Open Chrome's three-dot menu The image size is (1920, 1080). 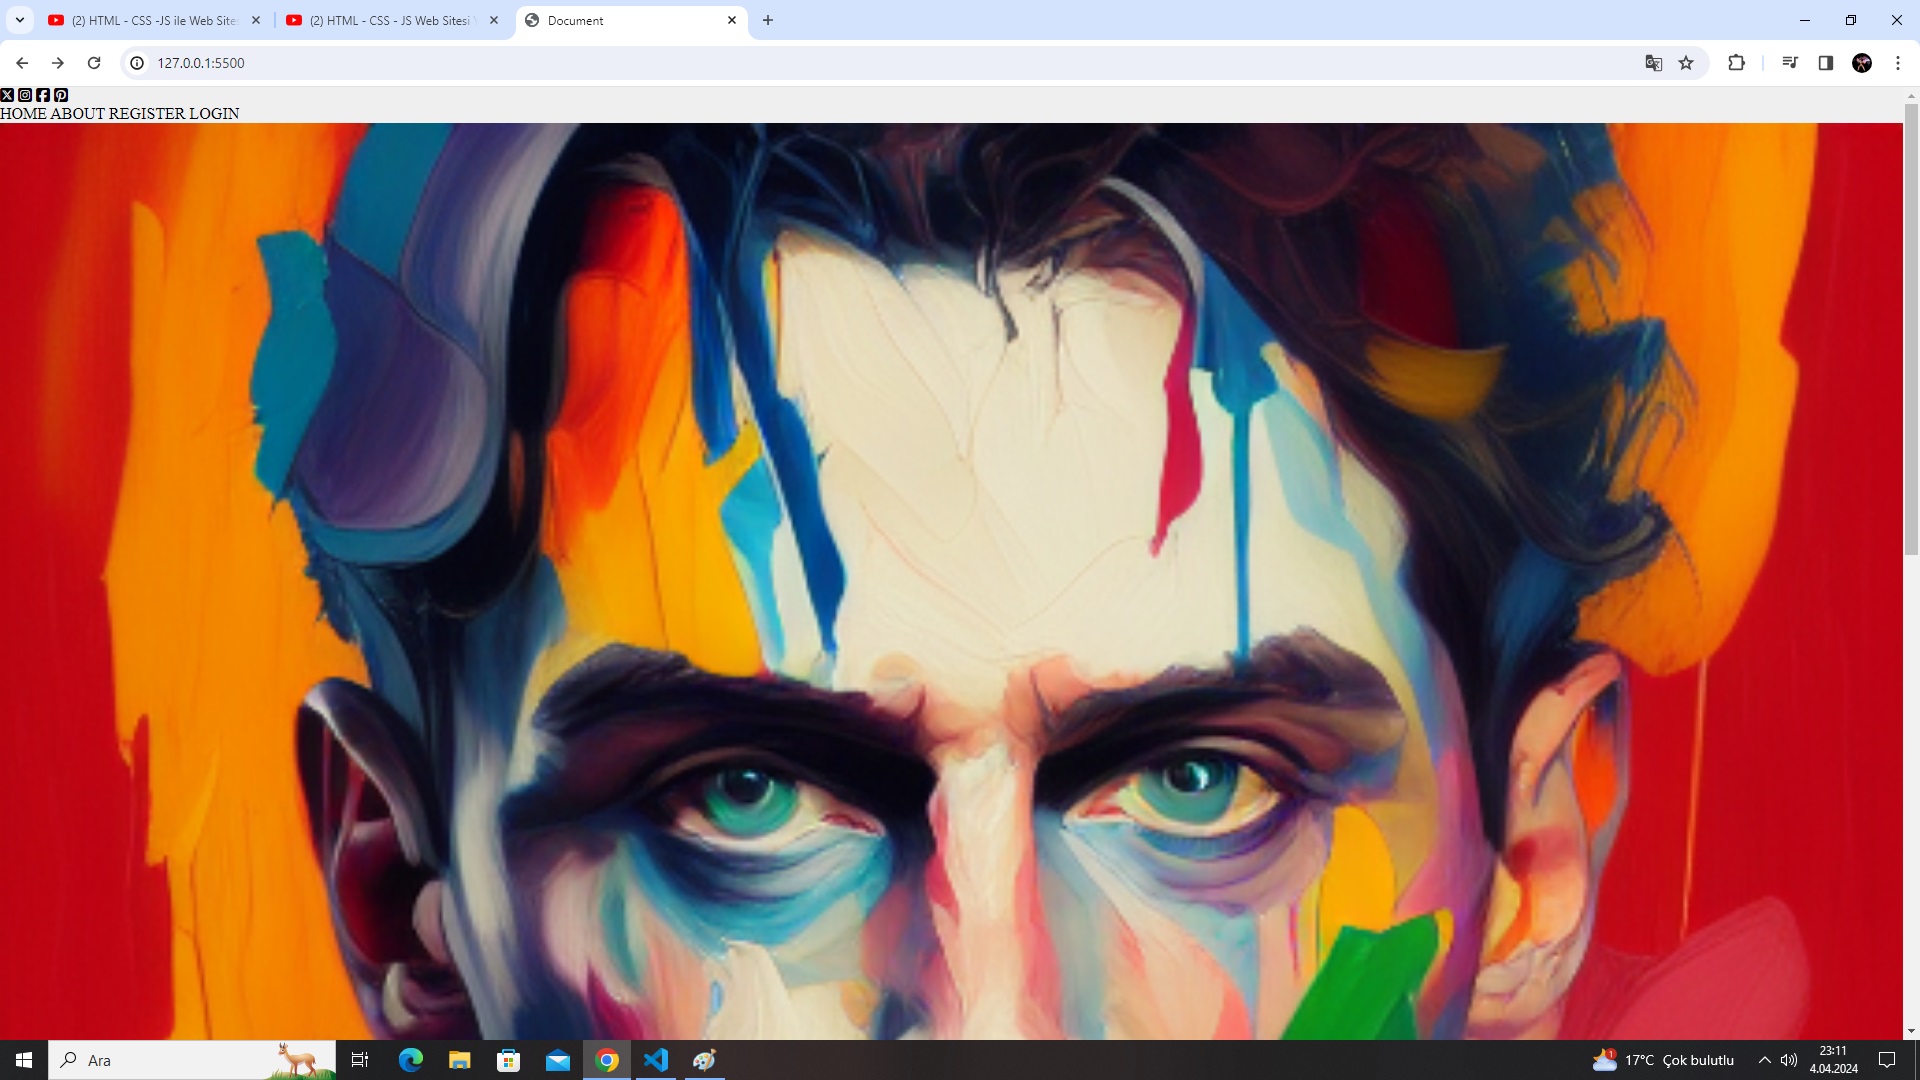point(1897,63)
